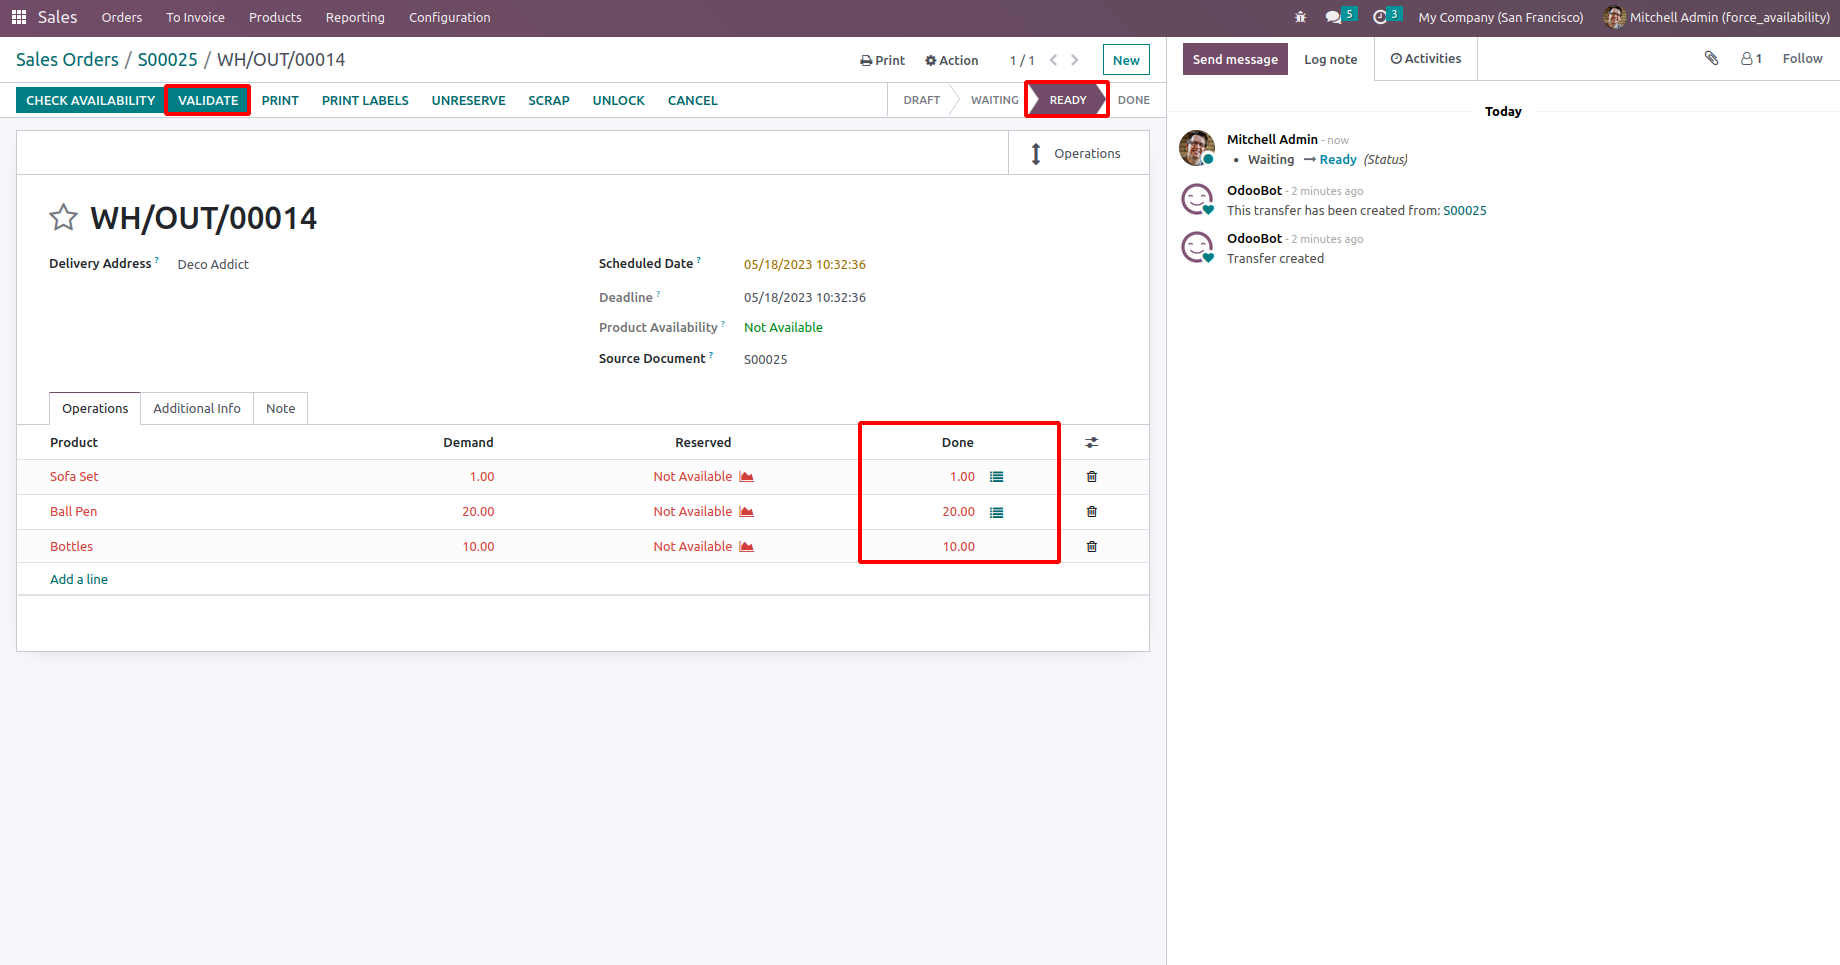Delete the Ball Pen line trash icon
Screen dimensions: 1840x965
(x=1092, y=512)
